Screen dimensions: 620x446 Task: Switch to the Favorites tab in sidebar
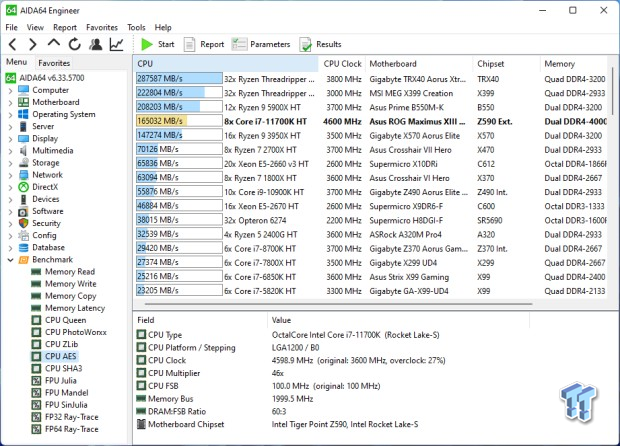(54, 63)
